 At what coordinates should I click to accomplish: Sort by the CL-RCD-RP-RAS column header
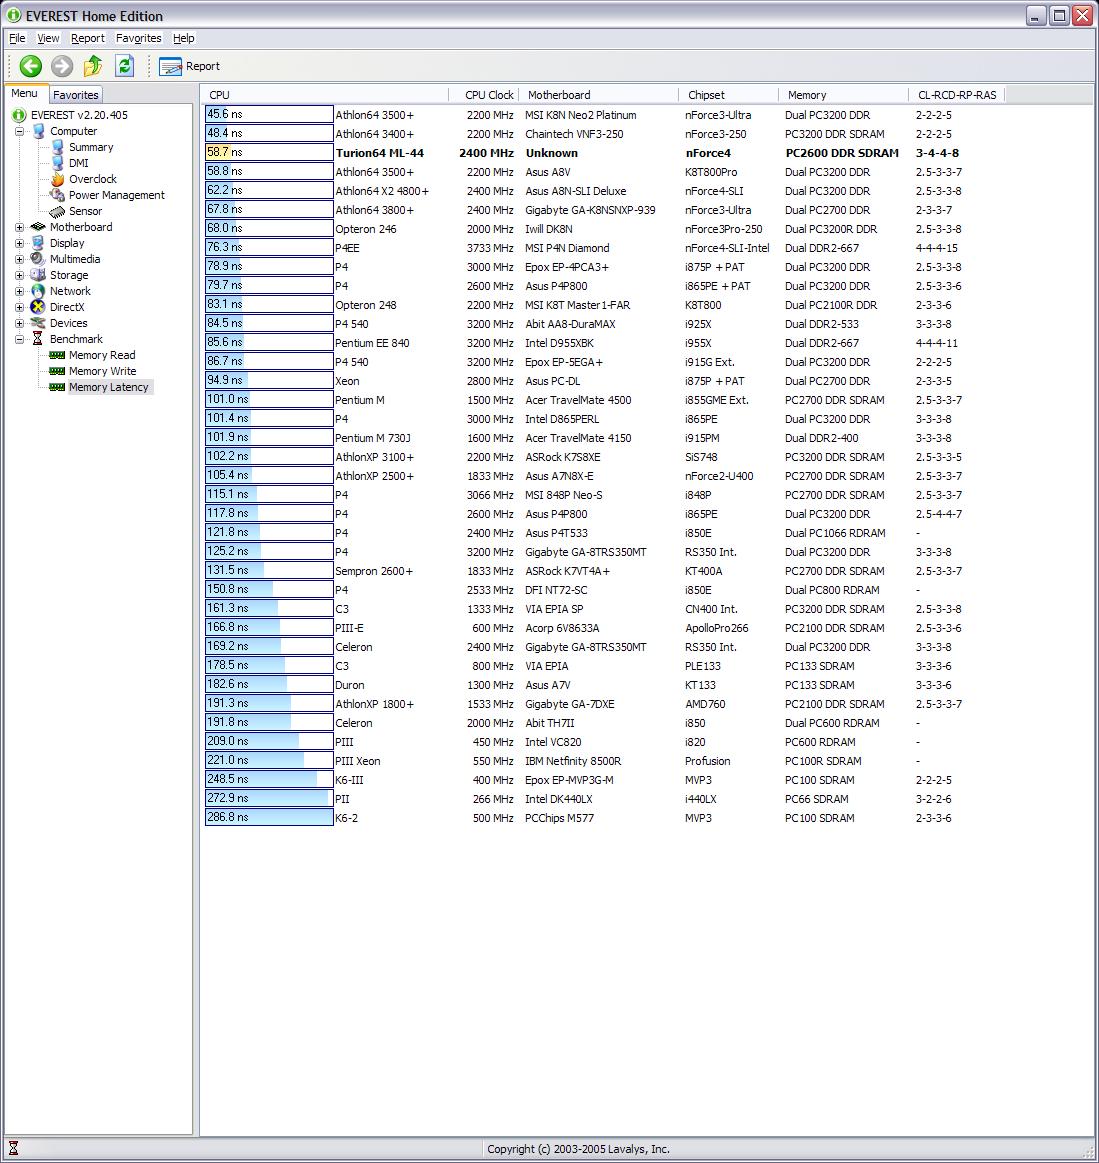coord(957,95)
